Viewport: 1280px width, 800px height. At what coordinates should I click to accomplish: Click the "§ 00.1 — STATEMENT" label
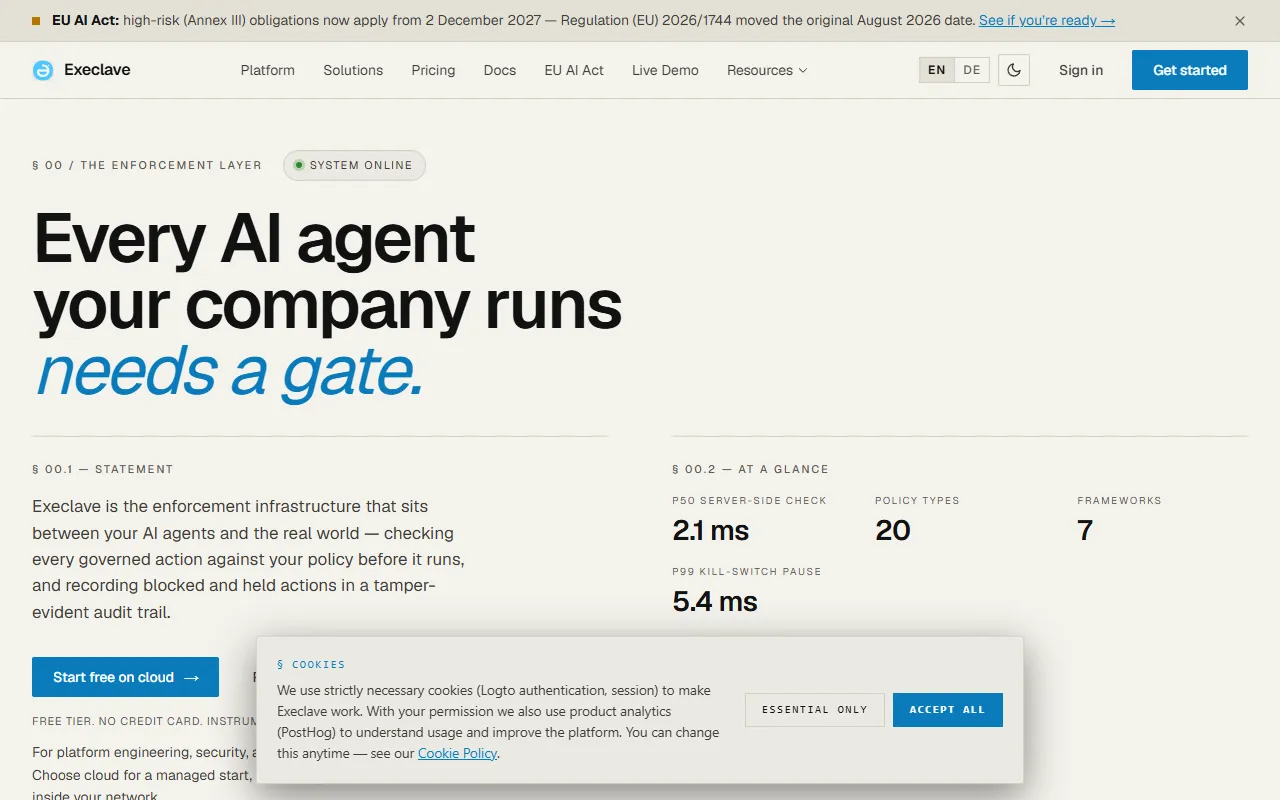(103, 469)
